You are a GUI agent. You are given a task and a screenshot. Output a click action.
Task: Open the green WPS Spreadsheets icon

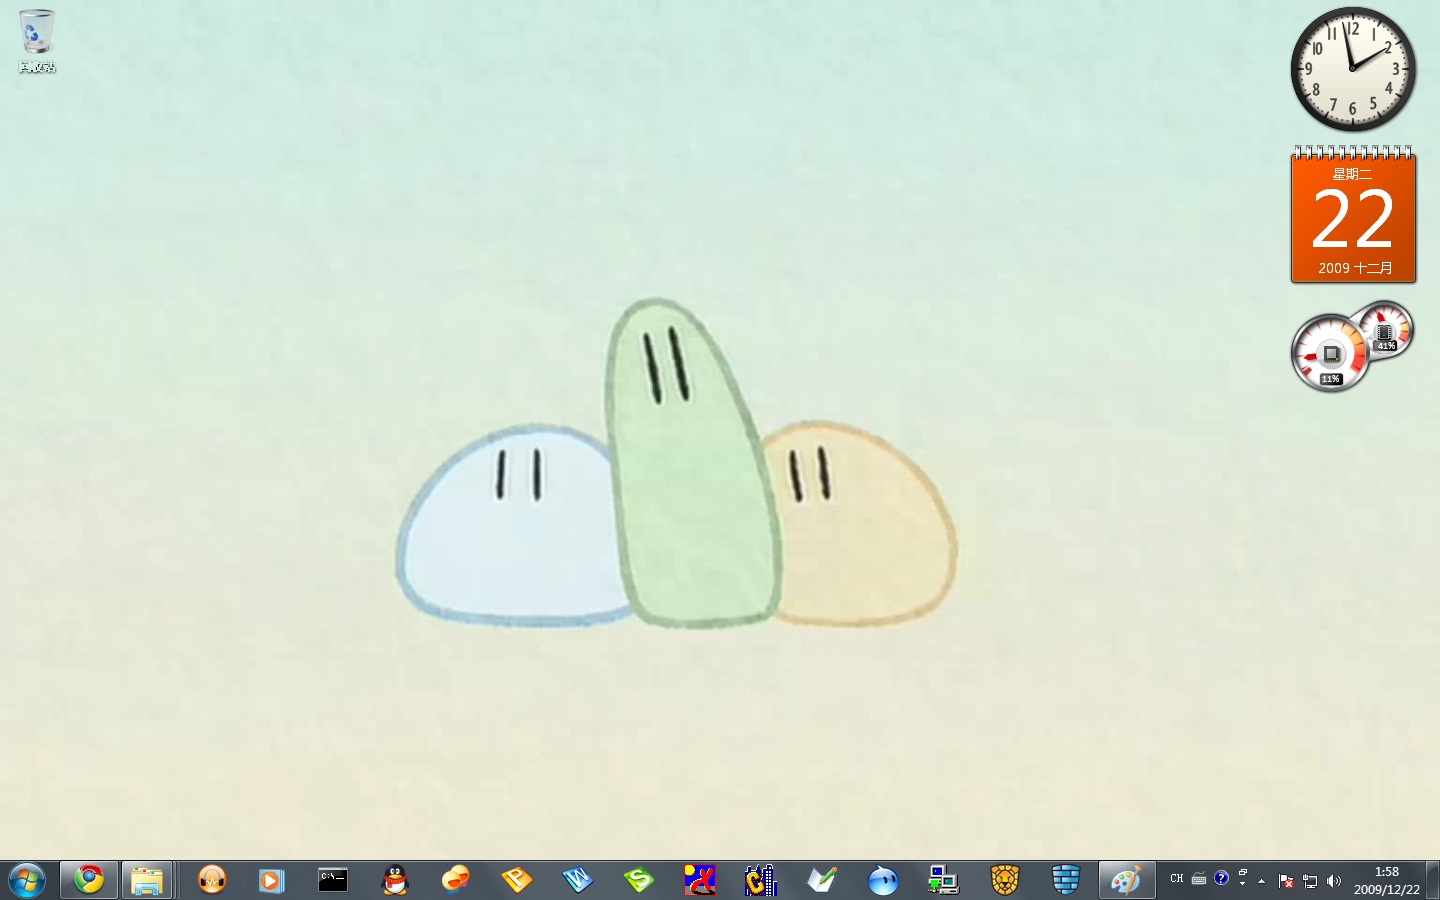pos(638,880)
